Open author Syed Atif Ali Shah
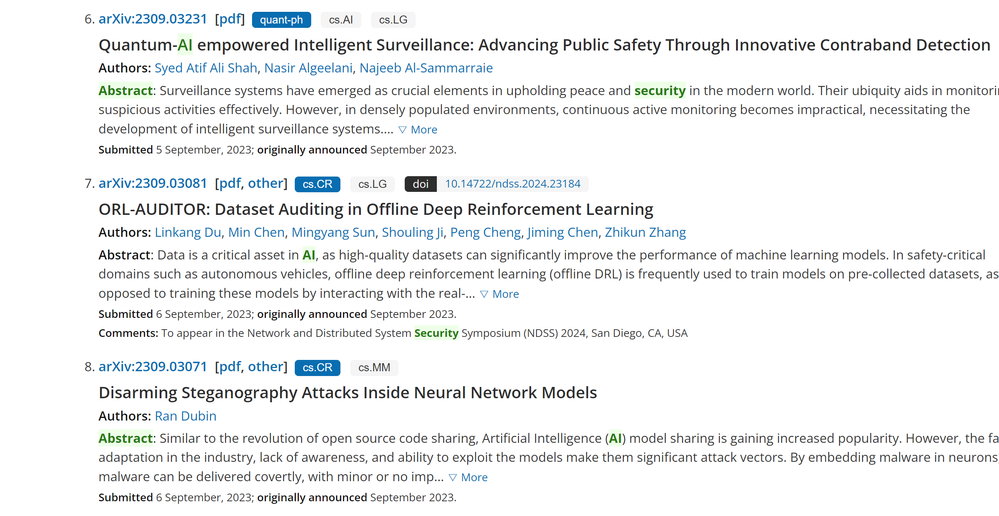 pyautogui.click(x=205, y=68)
